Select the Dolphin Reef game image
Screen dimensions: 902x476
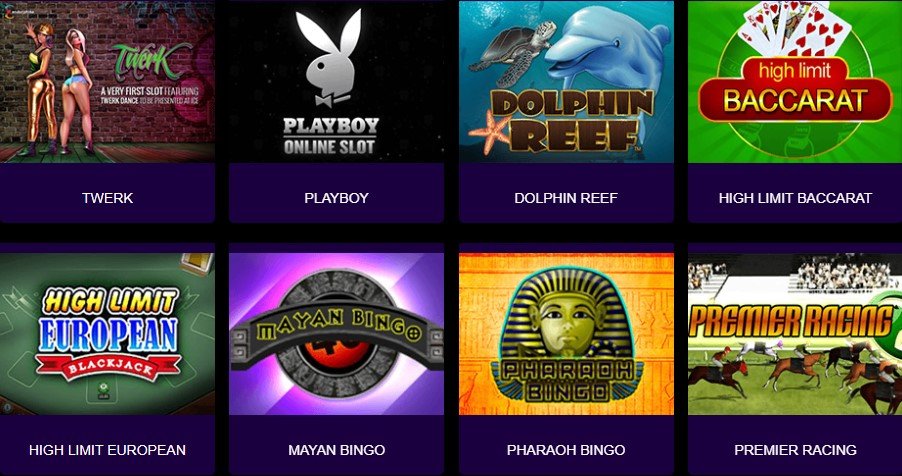566,81
